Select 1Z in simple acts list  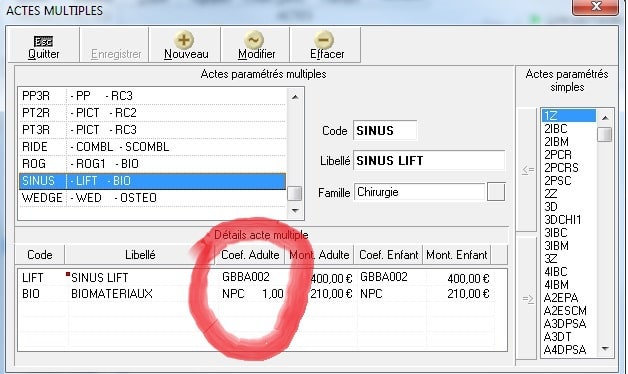point(569,116)
